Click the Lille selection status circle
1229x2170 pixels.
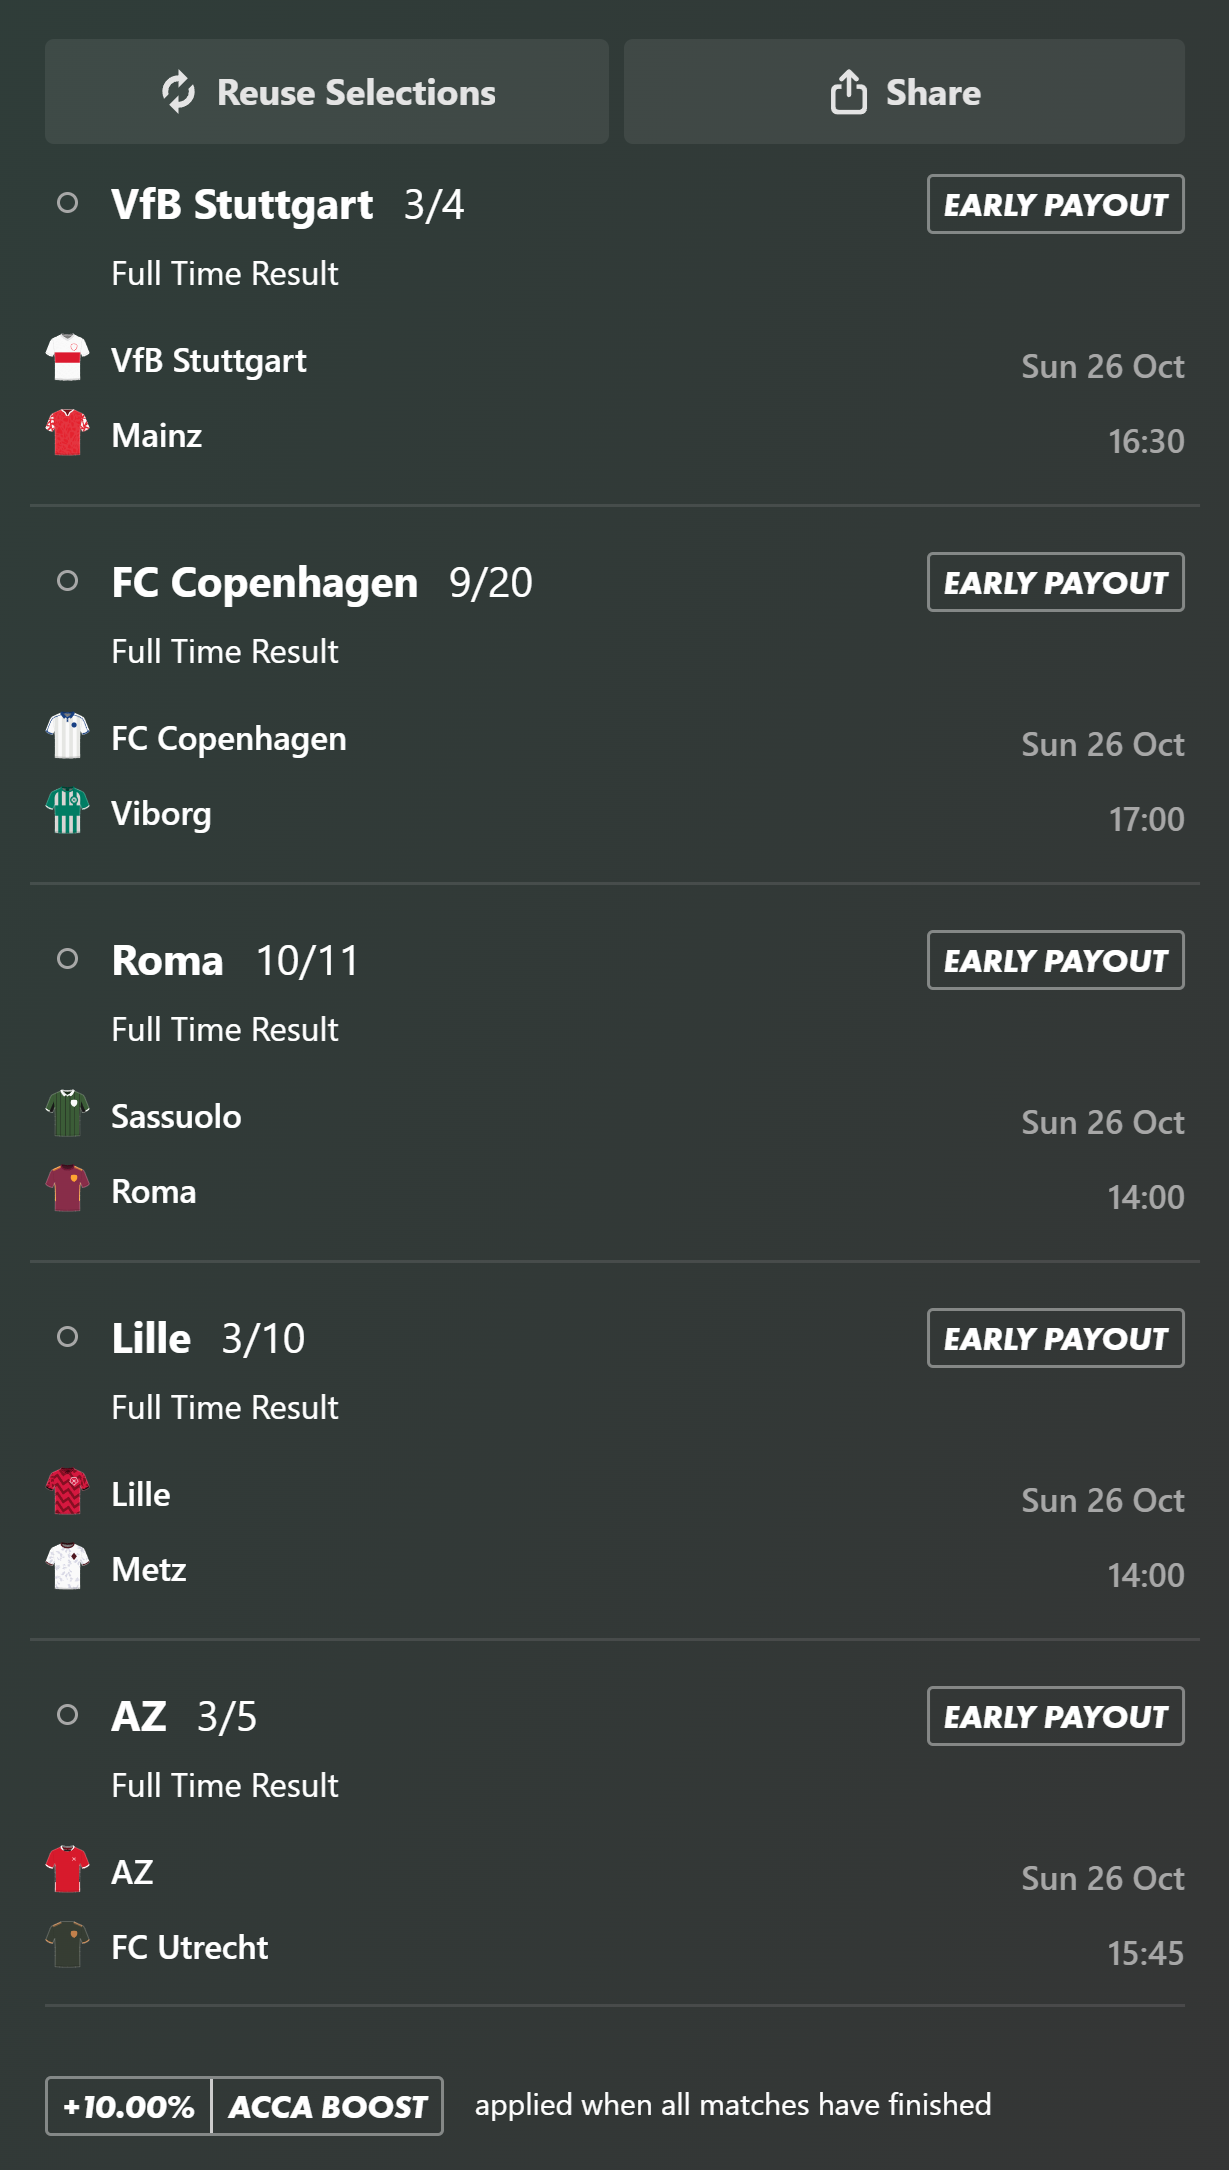(x=67, y=1337)
